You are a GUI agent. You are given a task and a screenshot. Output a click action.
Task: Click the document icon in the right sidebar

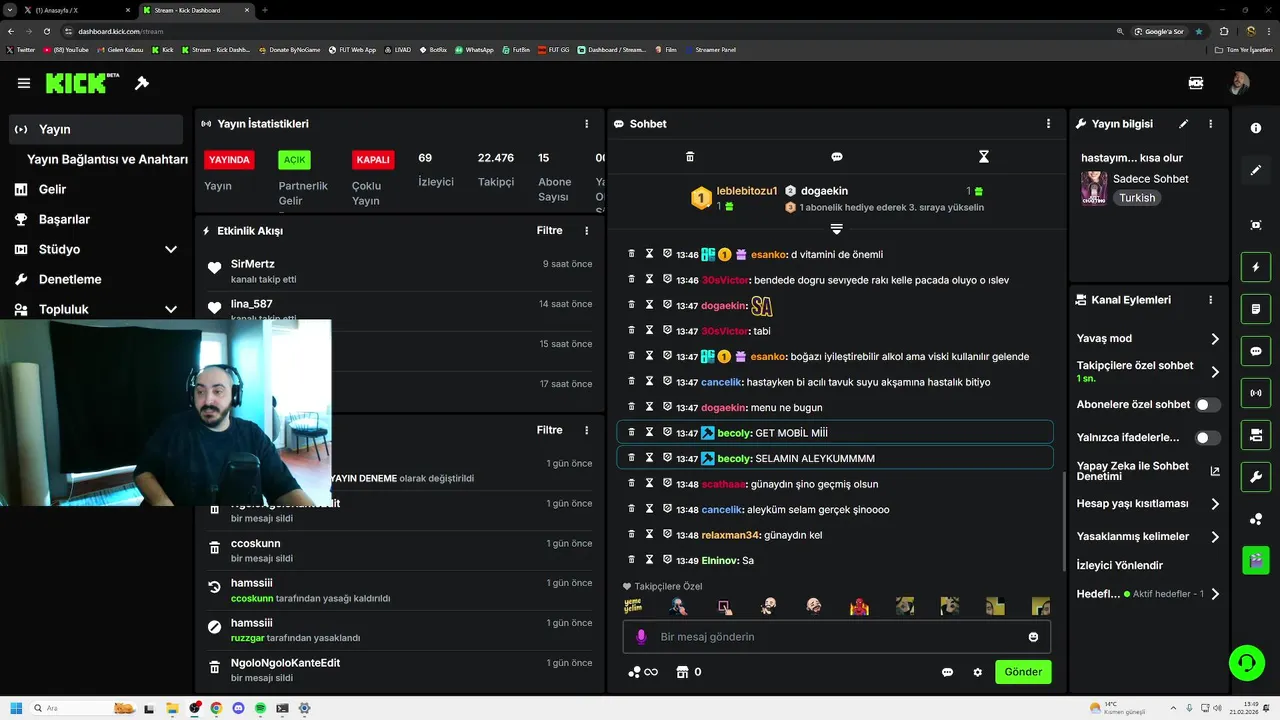pos(1256,309)
